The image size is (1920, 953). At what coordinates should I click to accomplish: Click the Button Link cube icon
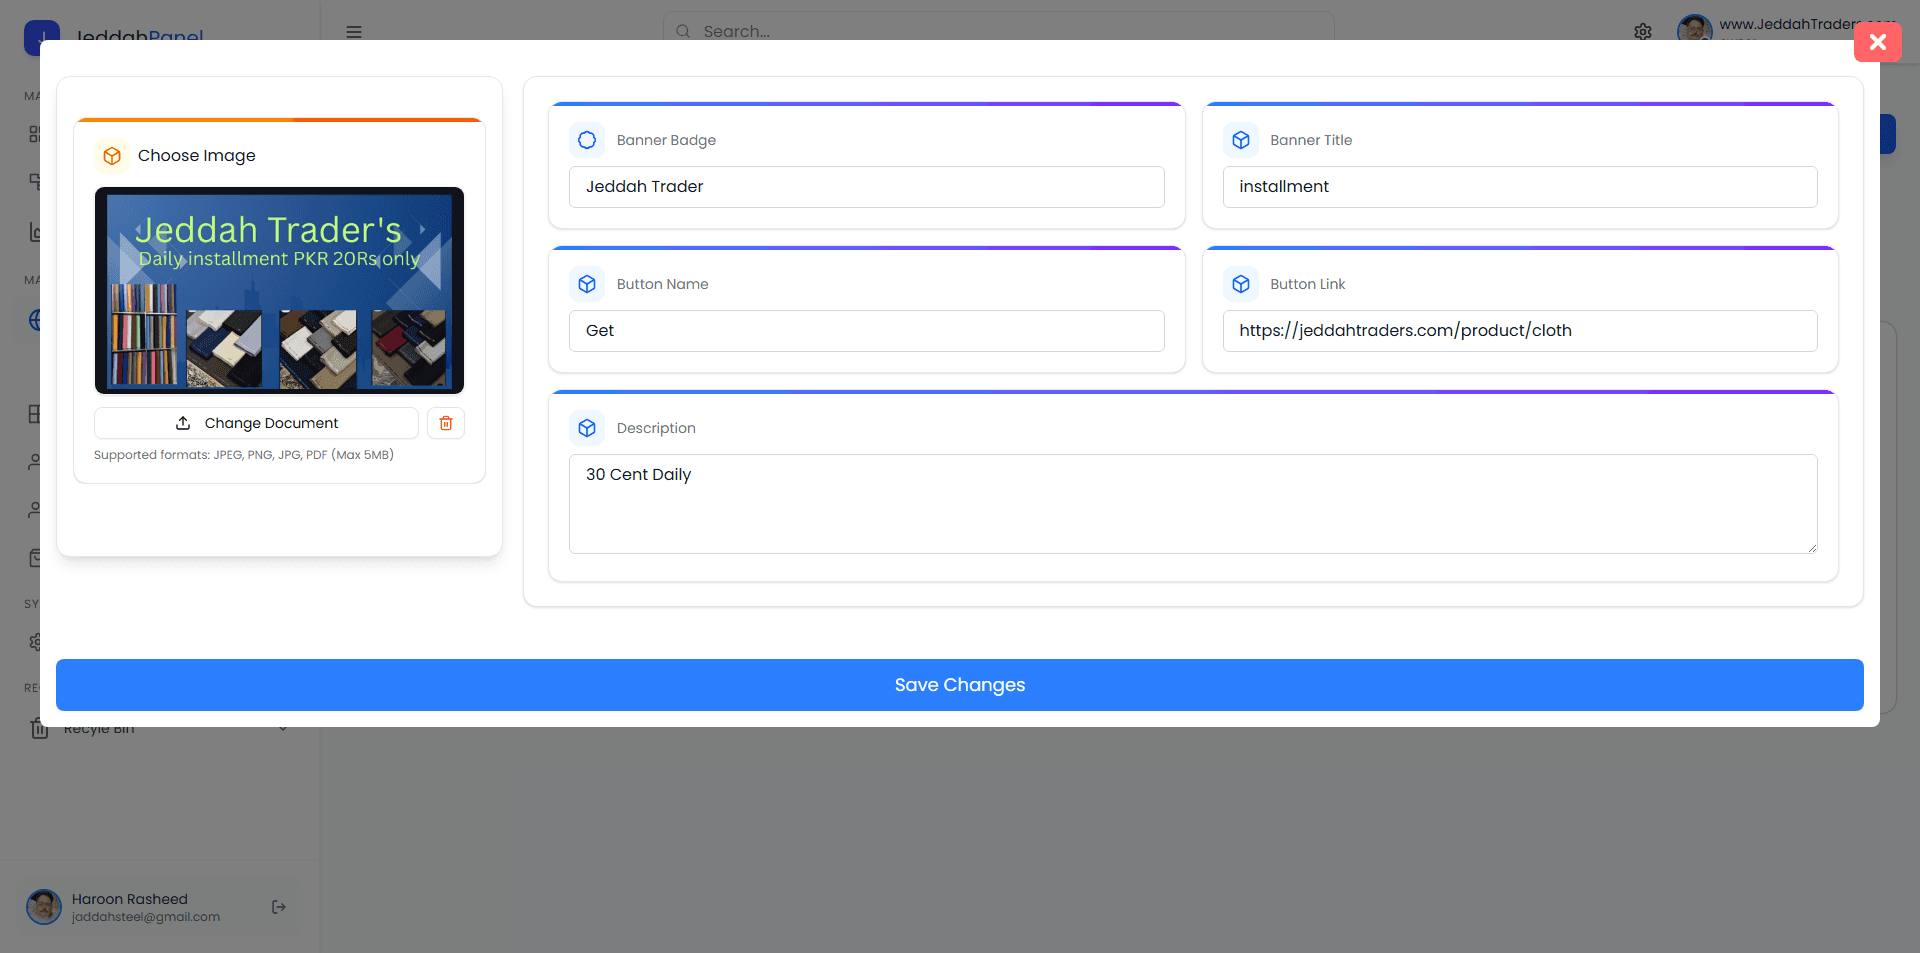click(x=1240, y=284)
